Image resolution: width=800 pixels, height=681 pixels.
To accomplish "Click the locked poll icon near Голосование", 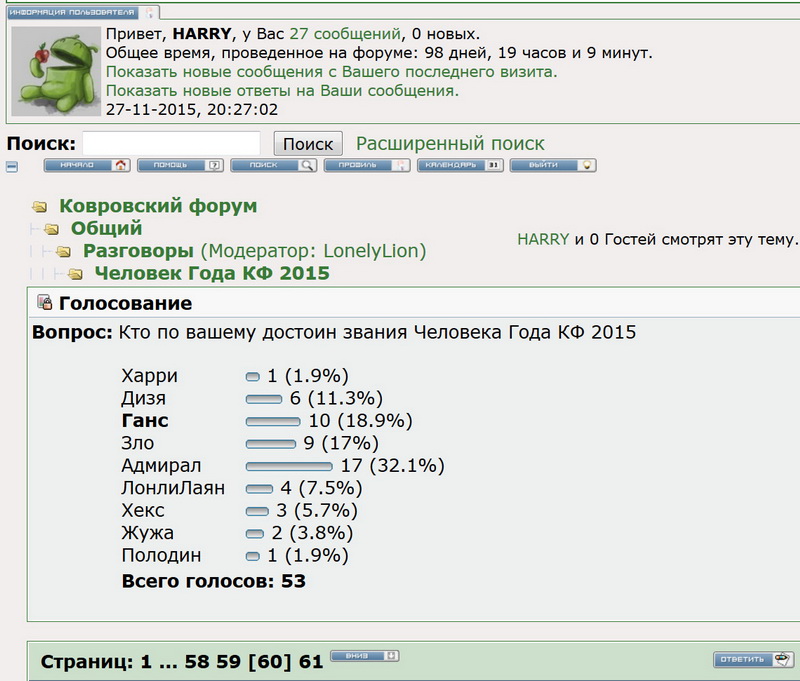I will click(x=44, y=302).
